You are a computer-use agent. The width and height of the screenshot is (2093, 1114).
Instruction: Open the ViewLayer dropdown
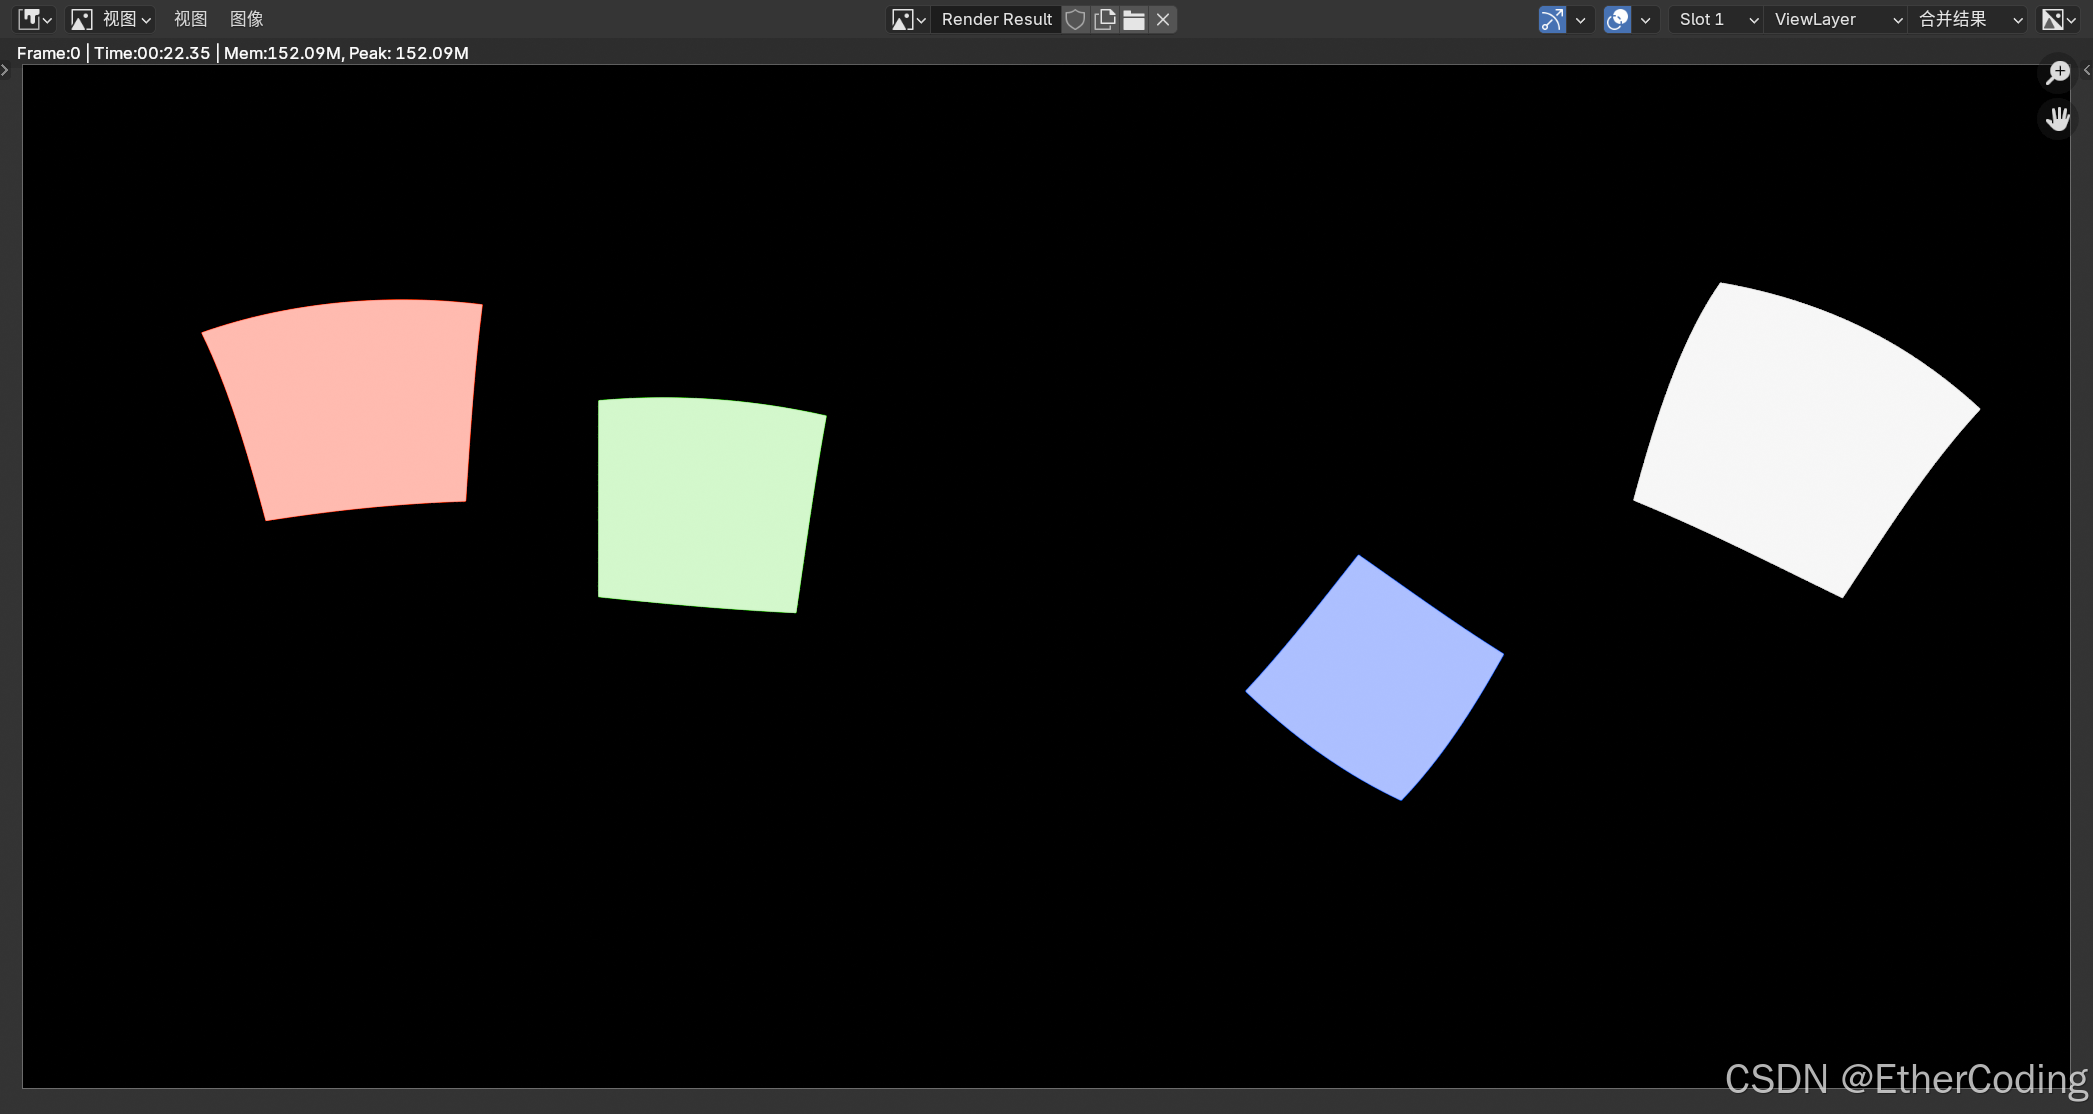(1836, 19)
